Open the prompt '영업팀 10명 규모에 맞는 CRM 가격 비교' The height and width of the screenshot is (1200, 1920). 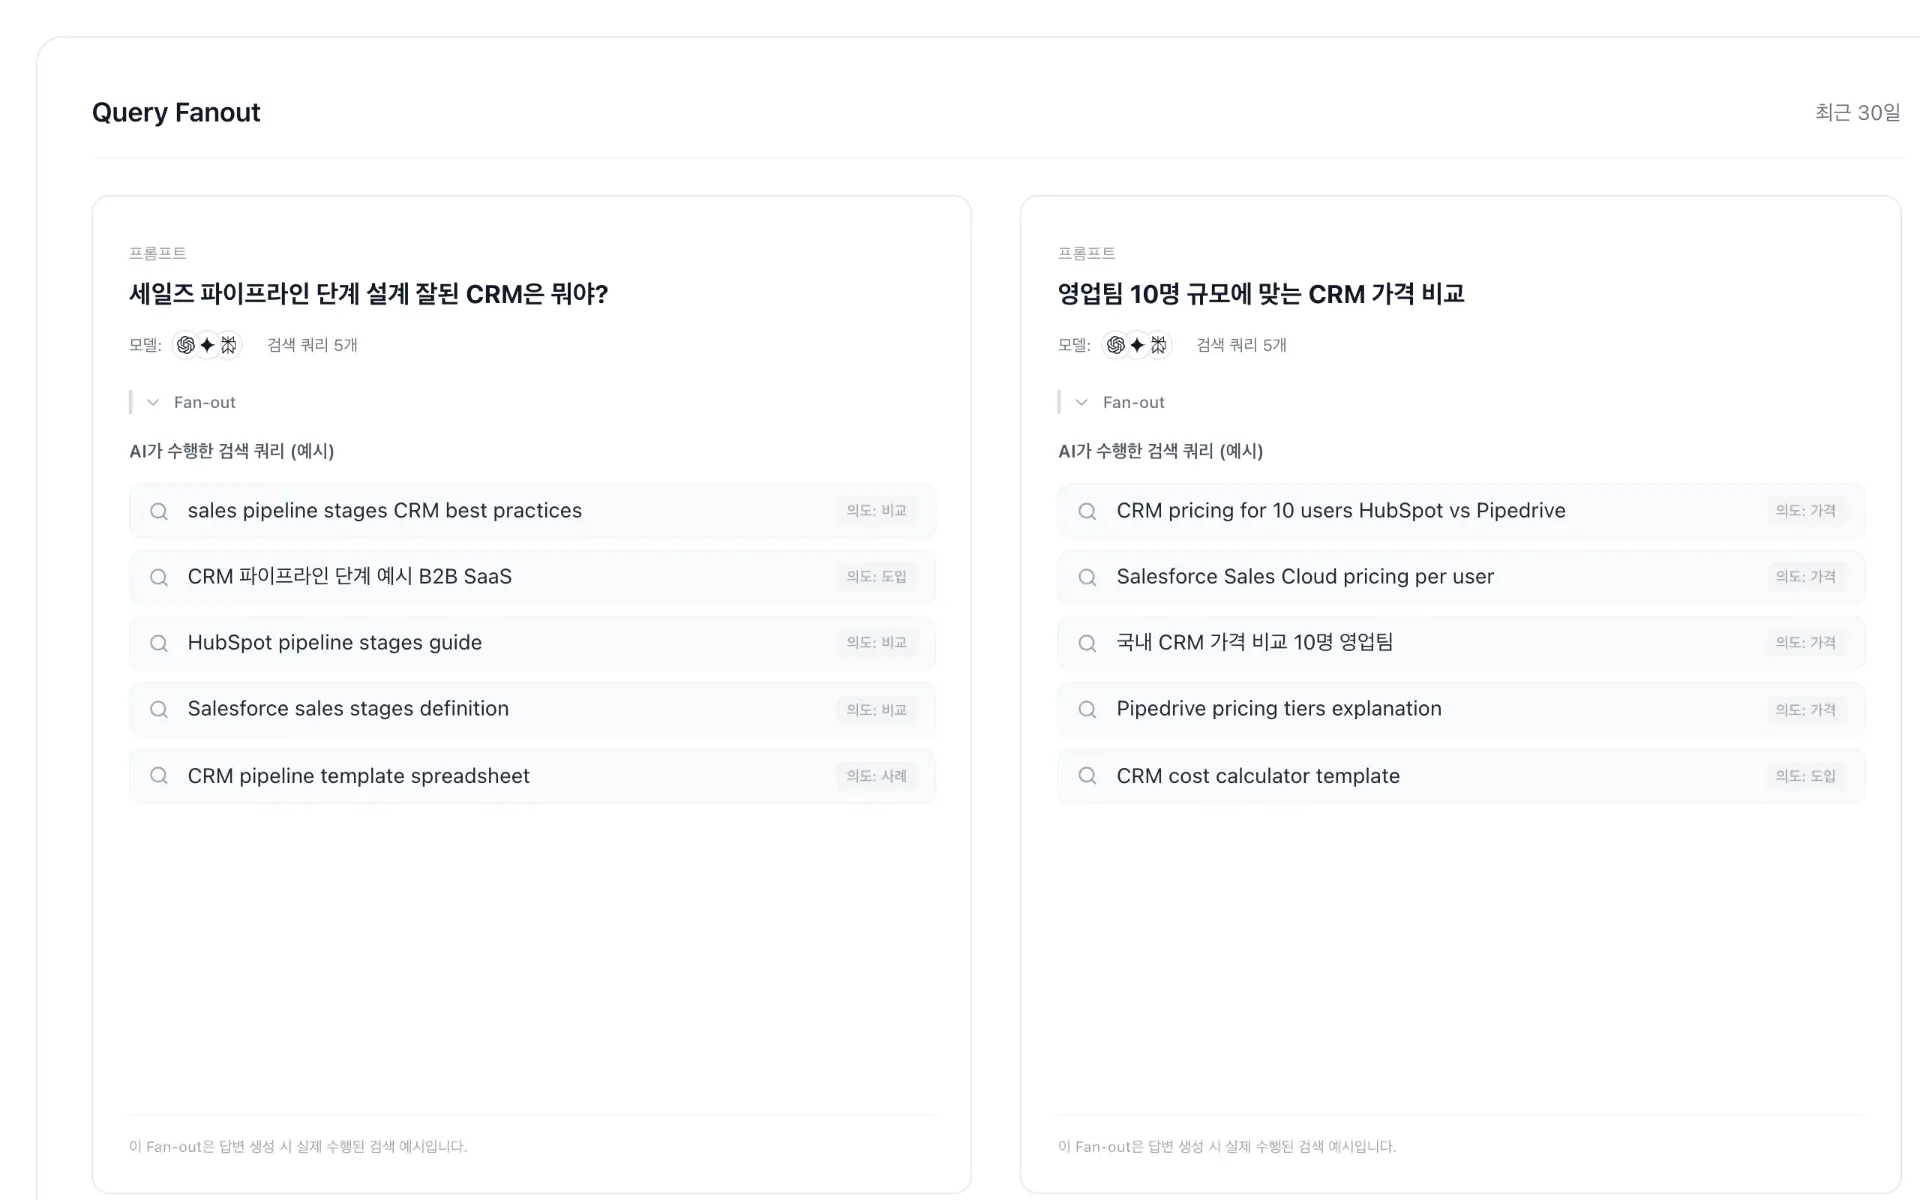pos(1260,294)
